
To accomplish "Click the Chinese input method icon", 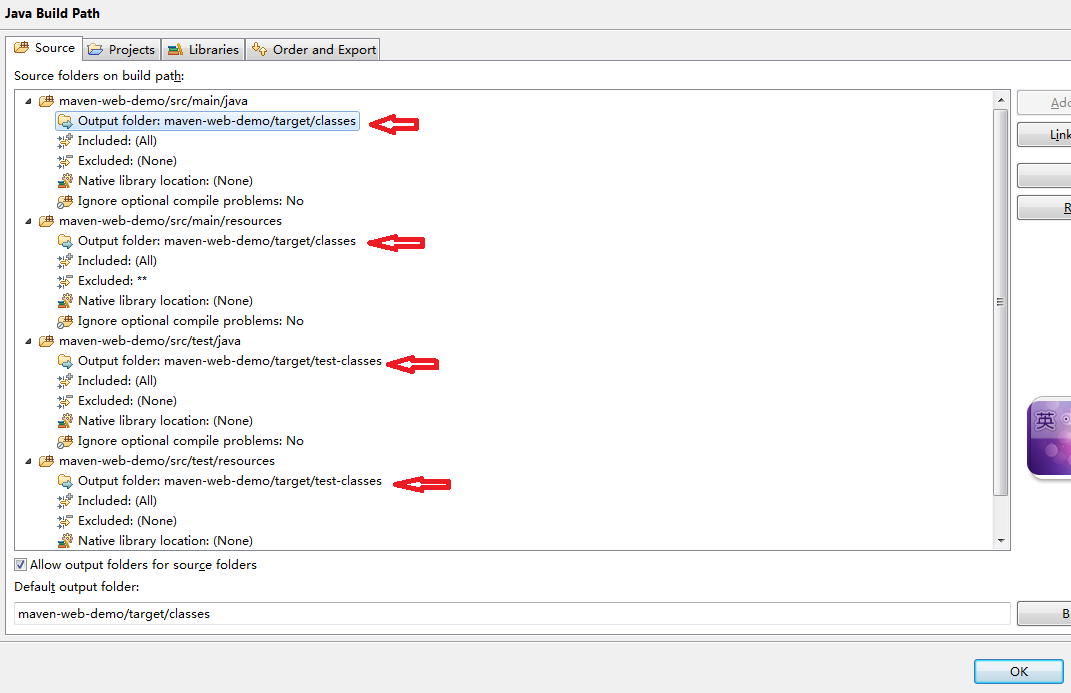I will coord(1049,438).
